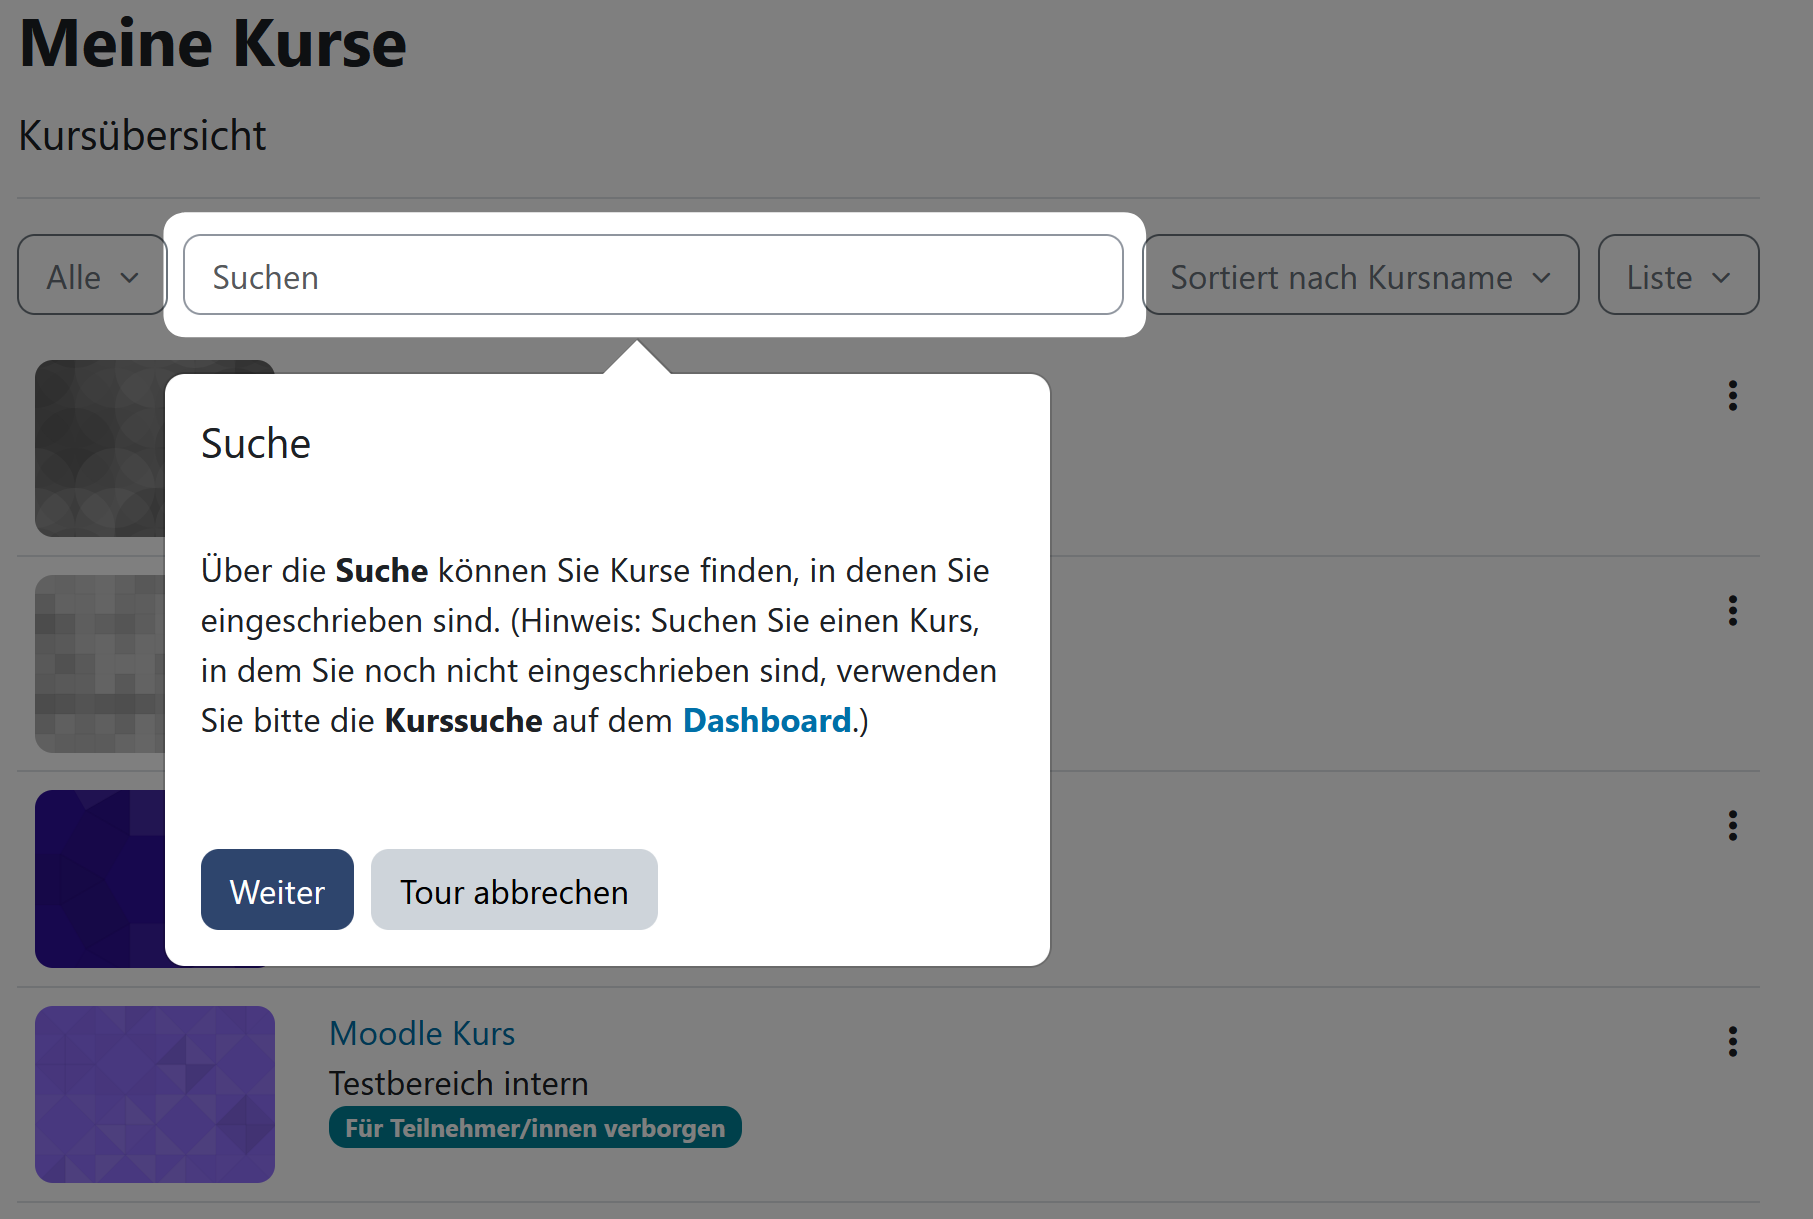Click the Suche title in the tour popup
This screenshot has height=1219, width=1813.
click(x=256, y=444)
